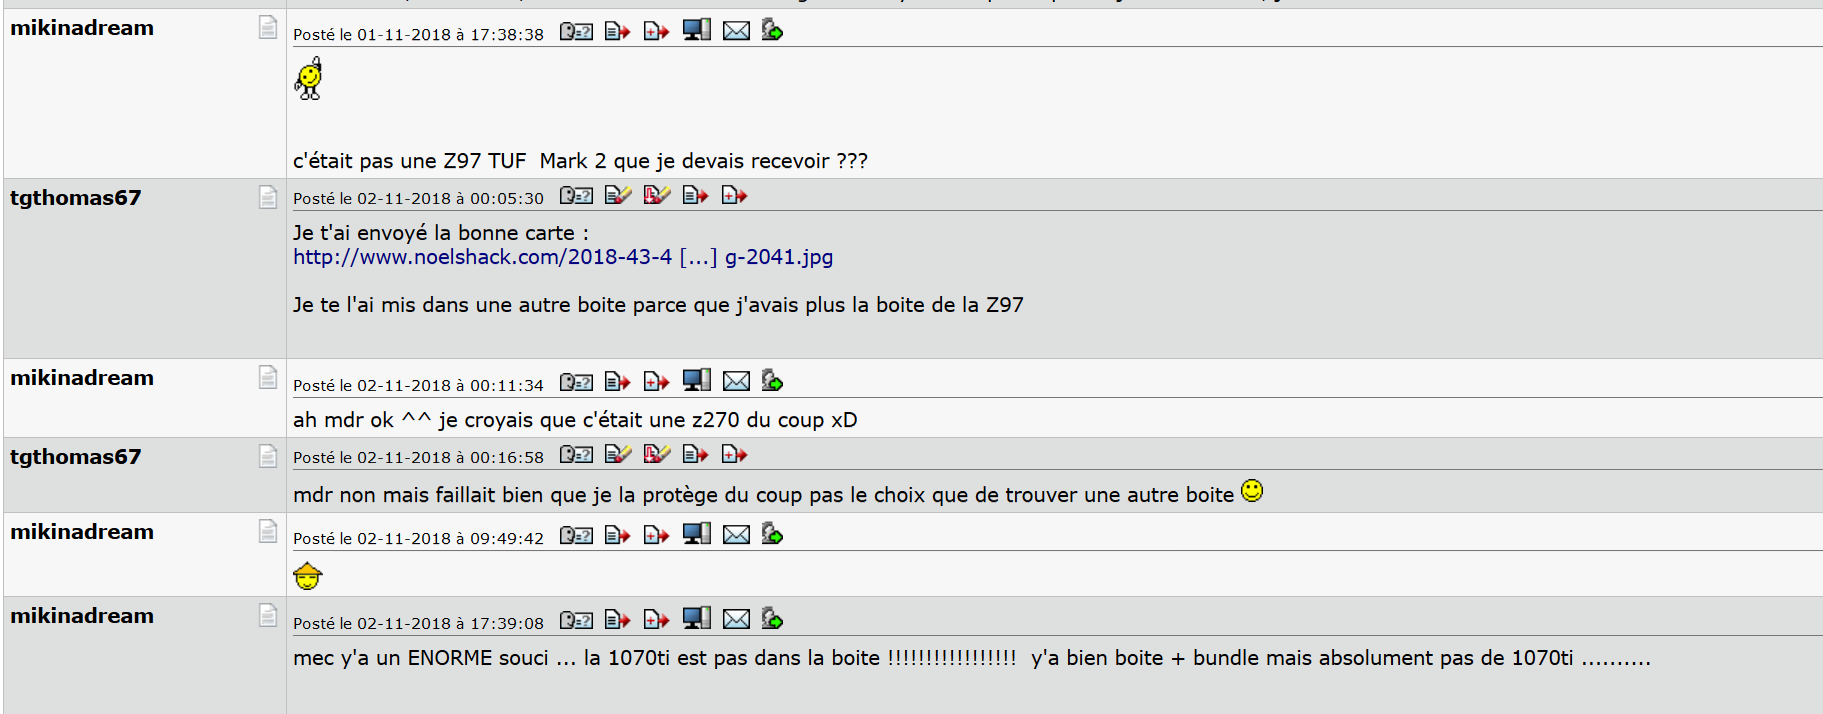Viewport: 1823px width, 714px height.
Task: Multi-quote tgthomas67's 00:16:58 post
Action: (x=734, y=454)
